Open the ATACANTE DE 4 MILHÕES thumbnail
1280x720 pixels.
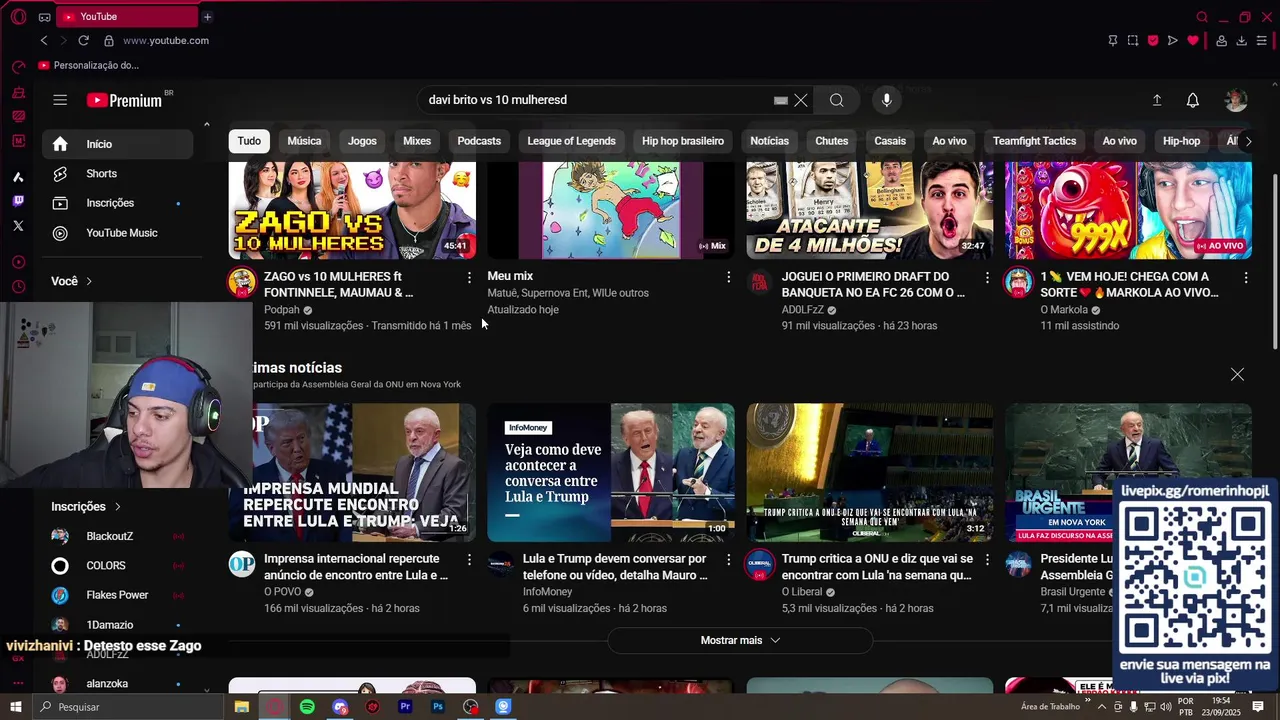870,210
